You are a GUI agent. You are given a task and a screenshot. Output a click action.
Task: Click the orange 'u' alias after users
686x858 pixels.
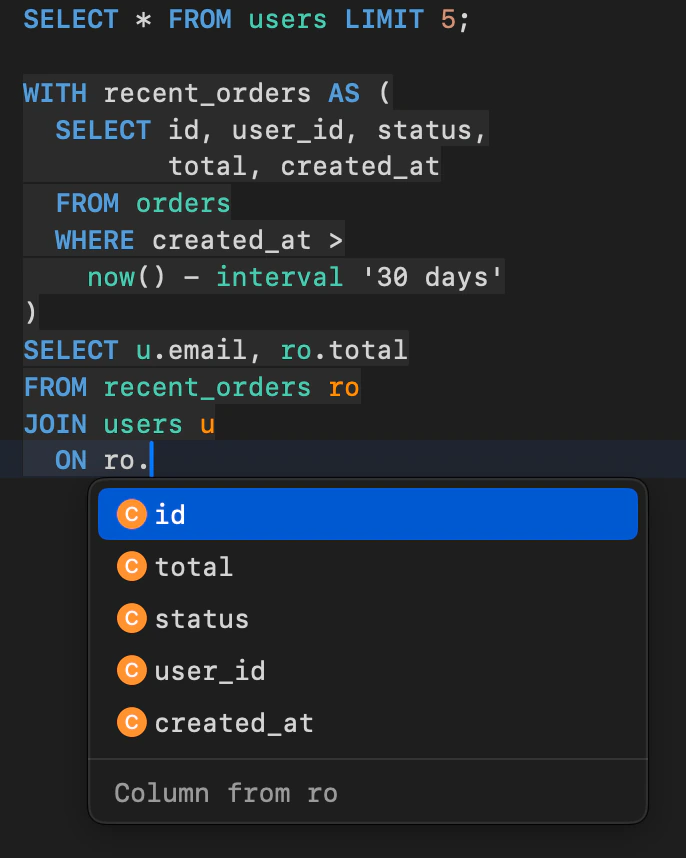point(207,424)
